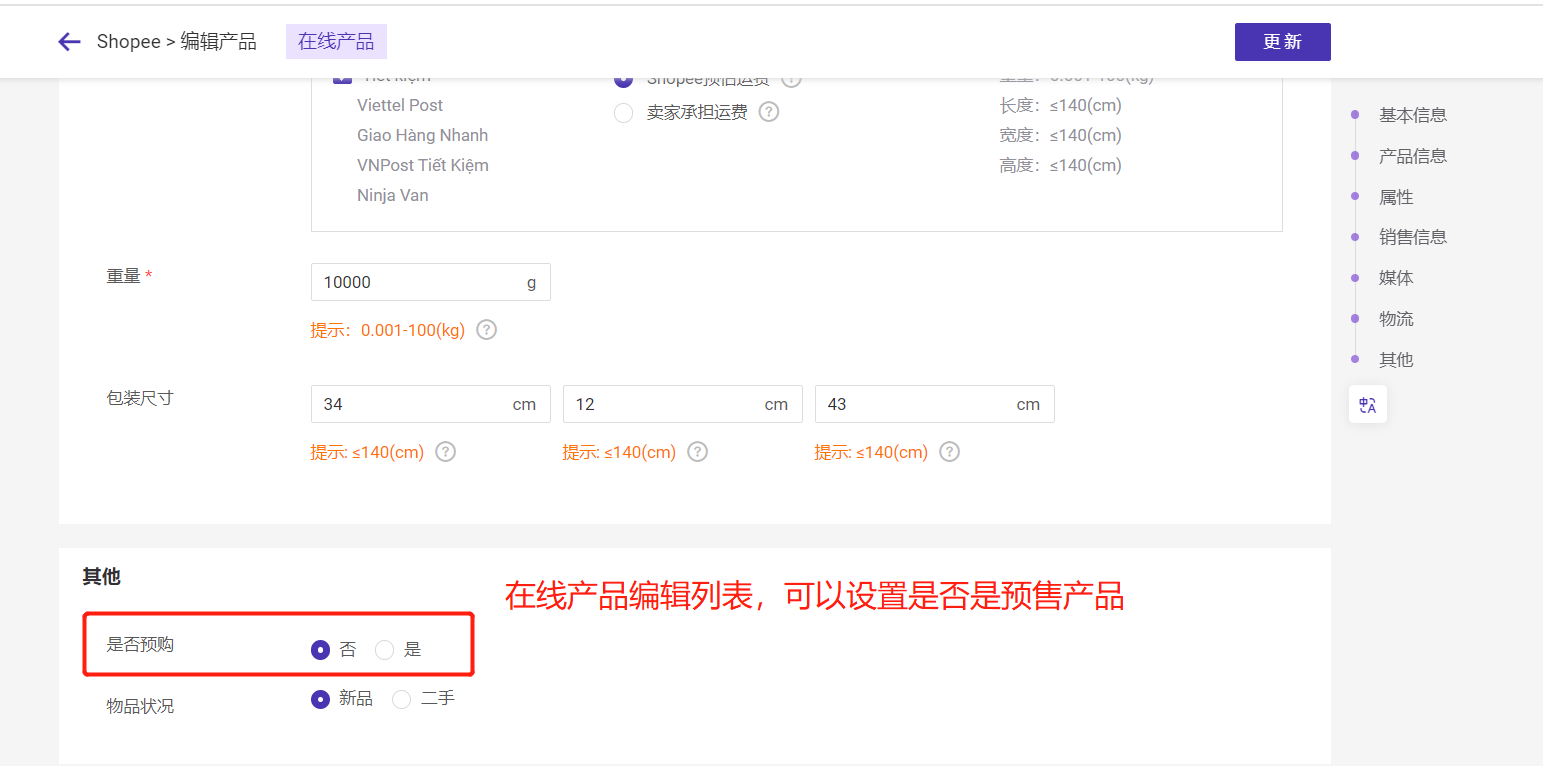The image size is (1543, 766).
Task: Select 二手 for 物品状况
Action: pyautogui.click(x=402, y=700)
